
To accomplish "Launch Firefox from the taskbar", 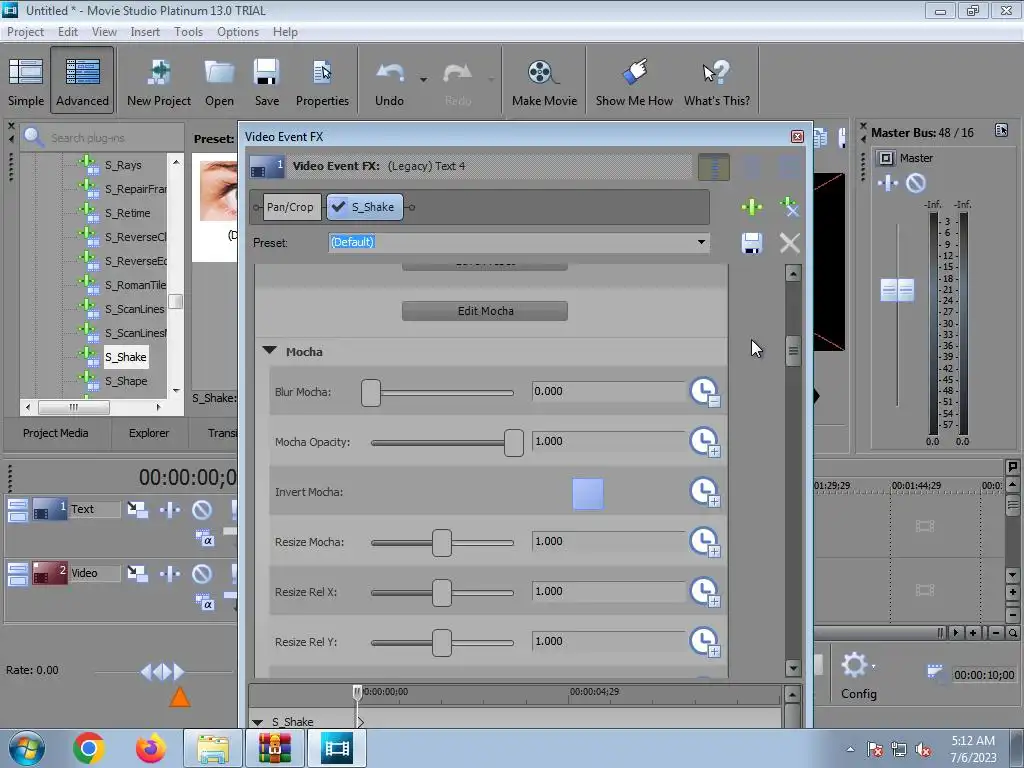I will point(150,748).
